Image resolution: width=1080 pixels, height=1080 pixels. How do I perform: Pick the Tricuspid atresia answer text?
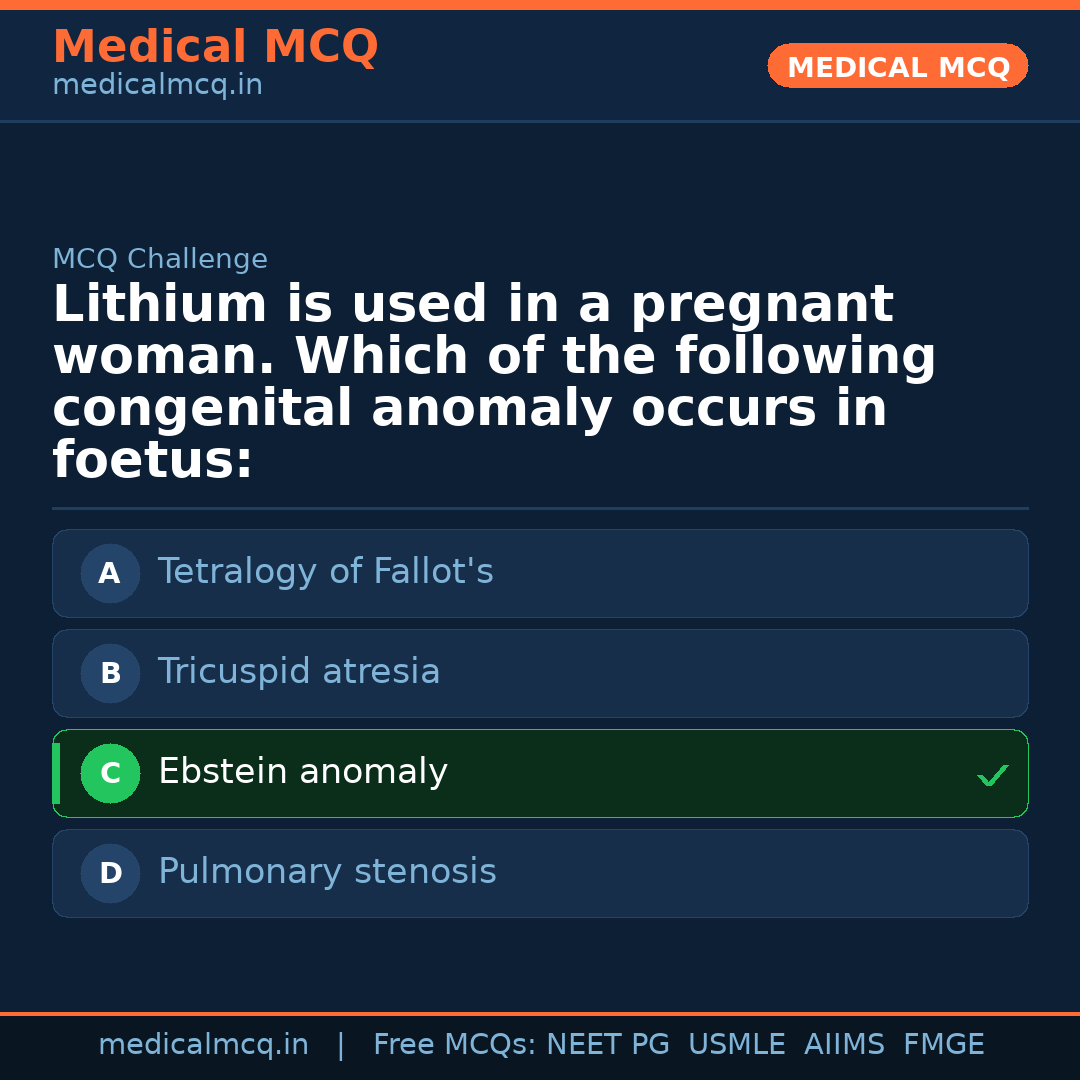[299, 672]
